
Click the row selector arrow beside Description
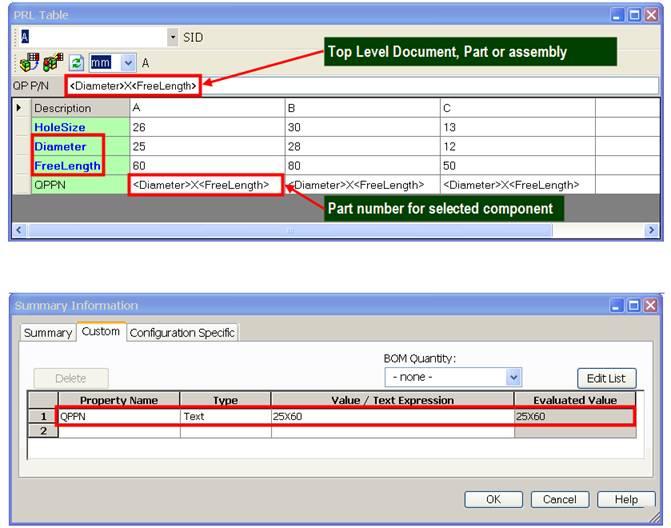20,108
